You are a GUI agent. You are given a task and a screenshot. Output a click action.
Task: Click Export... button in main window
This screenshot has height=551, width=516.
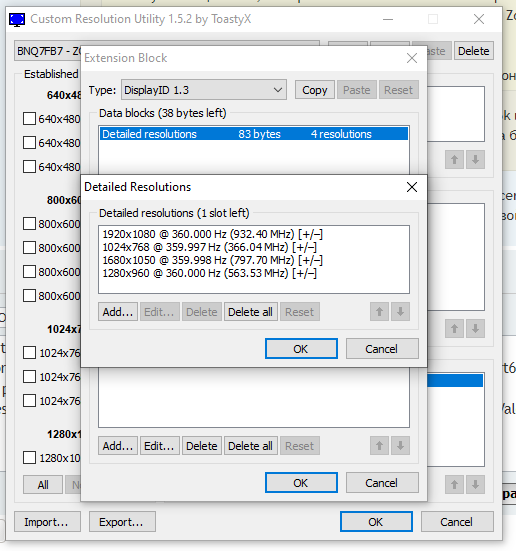click(122, 522)
